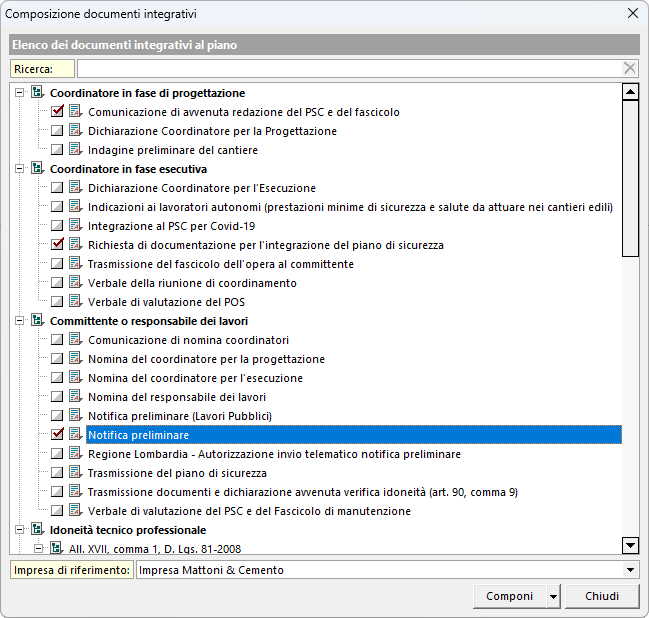
Task: Click the document icon beside Indagine preliminare del cantiere
Action: pos(75,150)
